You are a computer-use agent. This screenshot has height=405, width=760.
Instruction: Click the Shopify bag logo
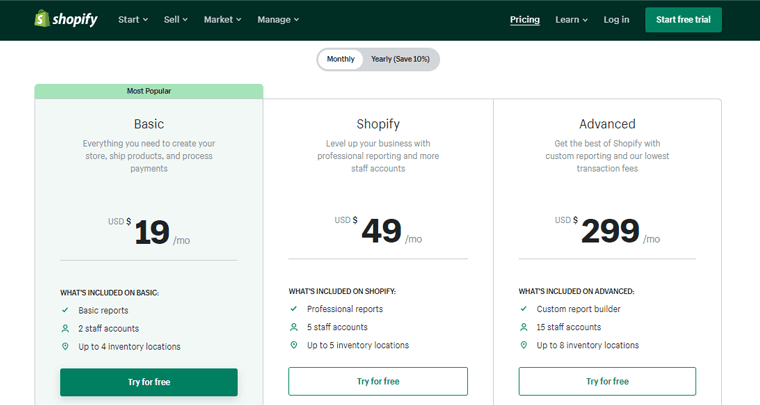point(42,18)
